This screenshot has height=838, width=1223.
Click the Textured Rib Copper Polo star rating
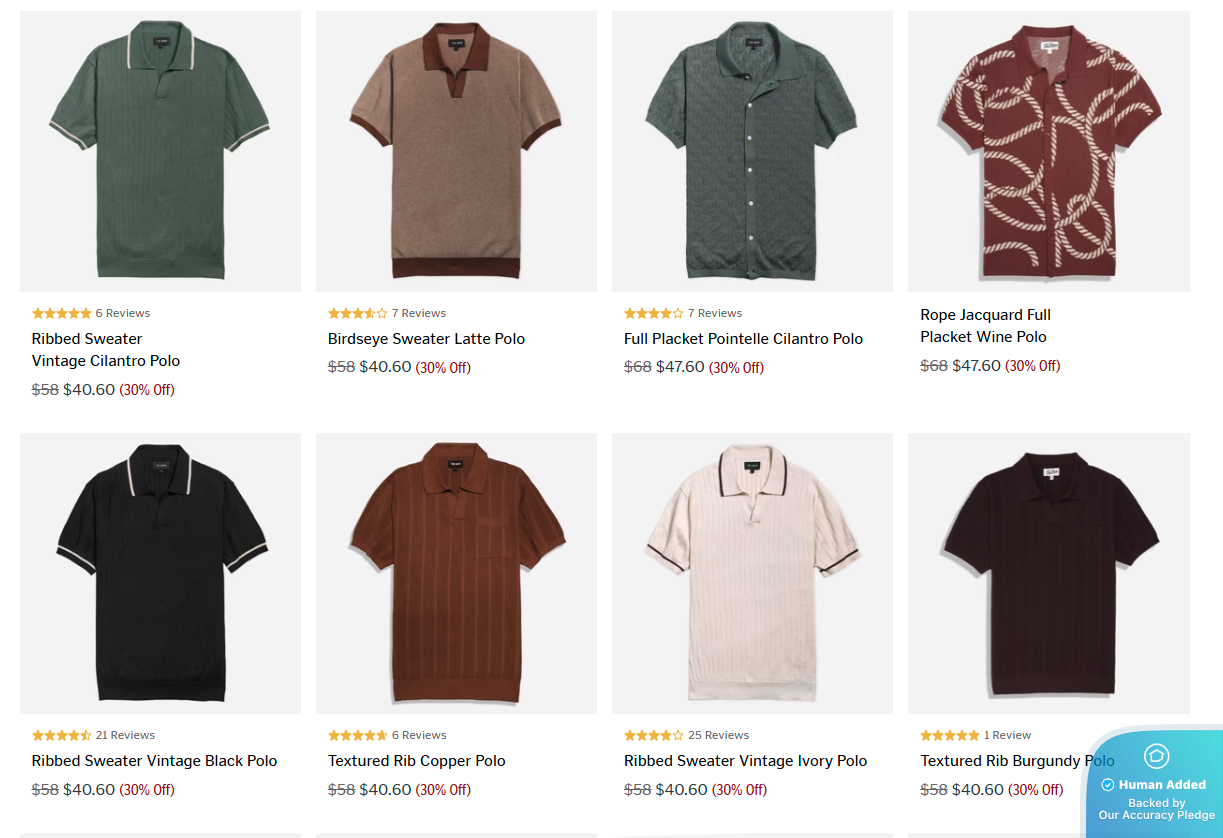pyautogui.click(x=358, y=735)
